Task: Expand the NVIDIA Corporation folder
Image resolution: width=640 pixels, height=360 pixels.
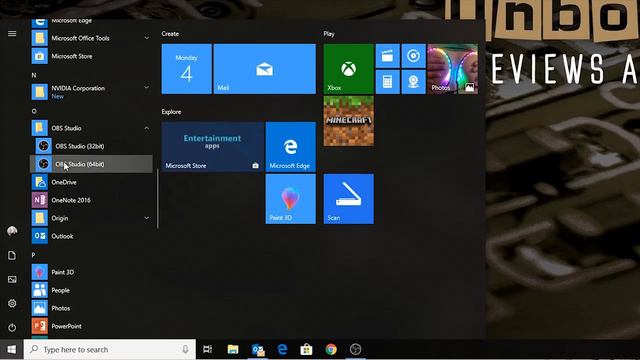Action: click(x=147, y=87)
